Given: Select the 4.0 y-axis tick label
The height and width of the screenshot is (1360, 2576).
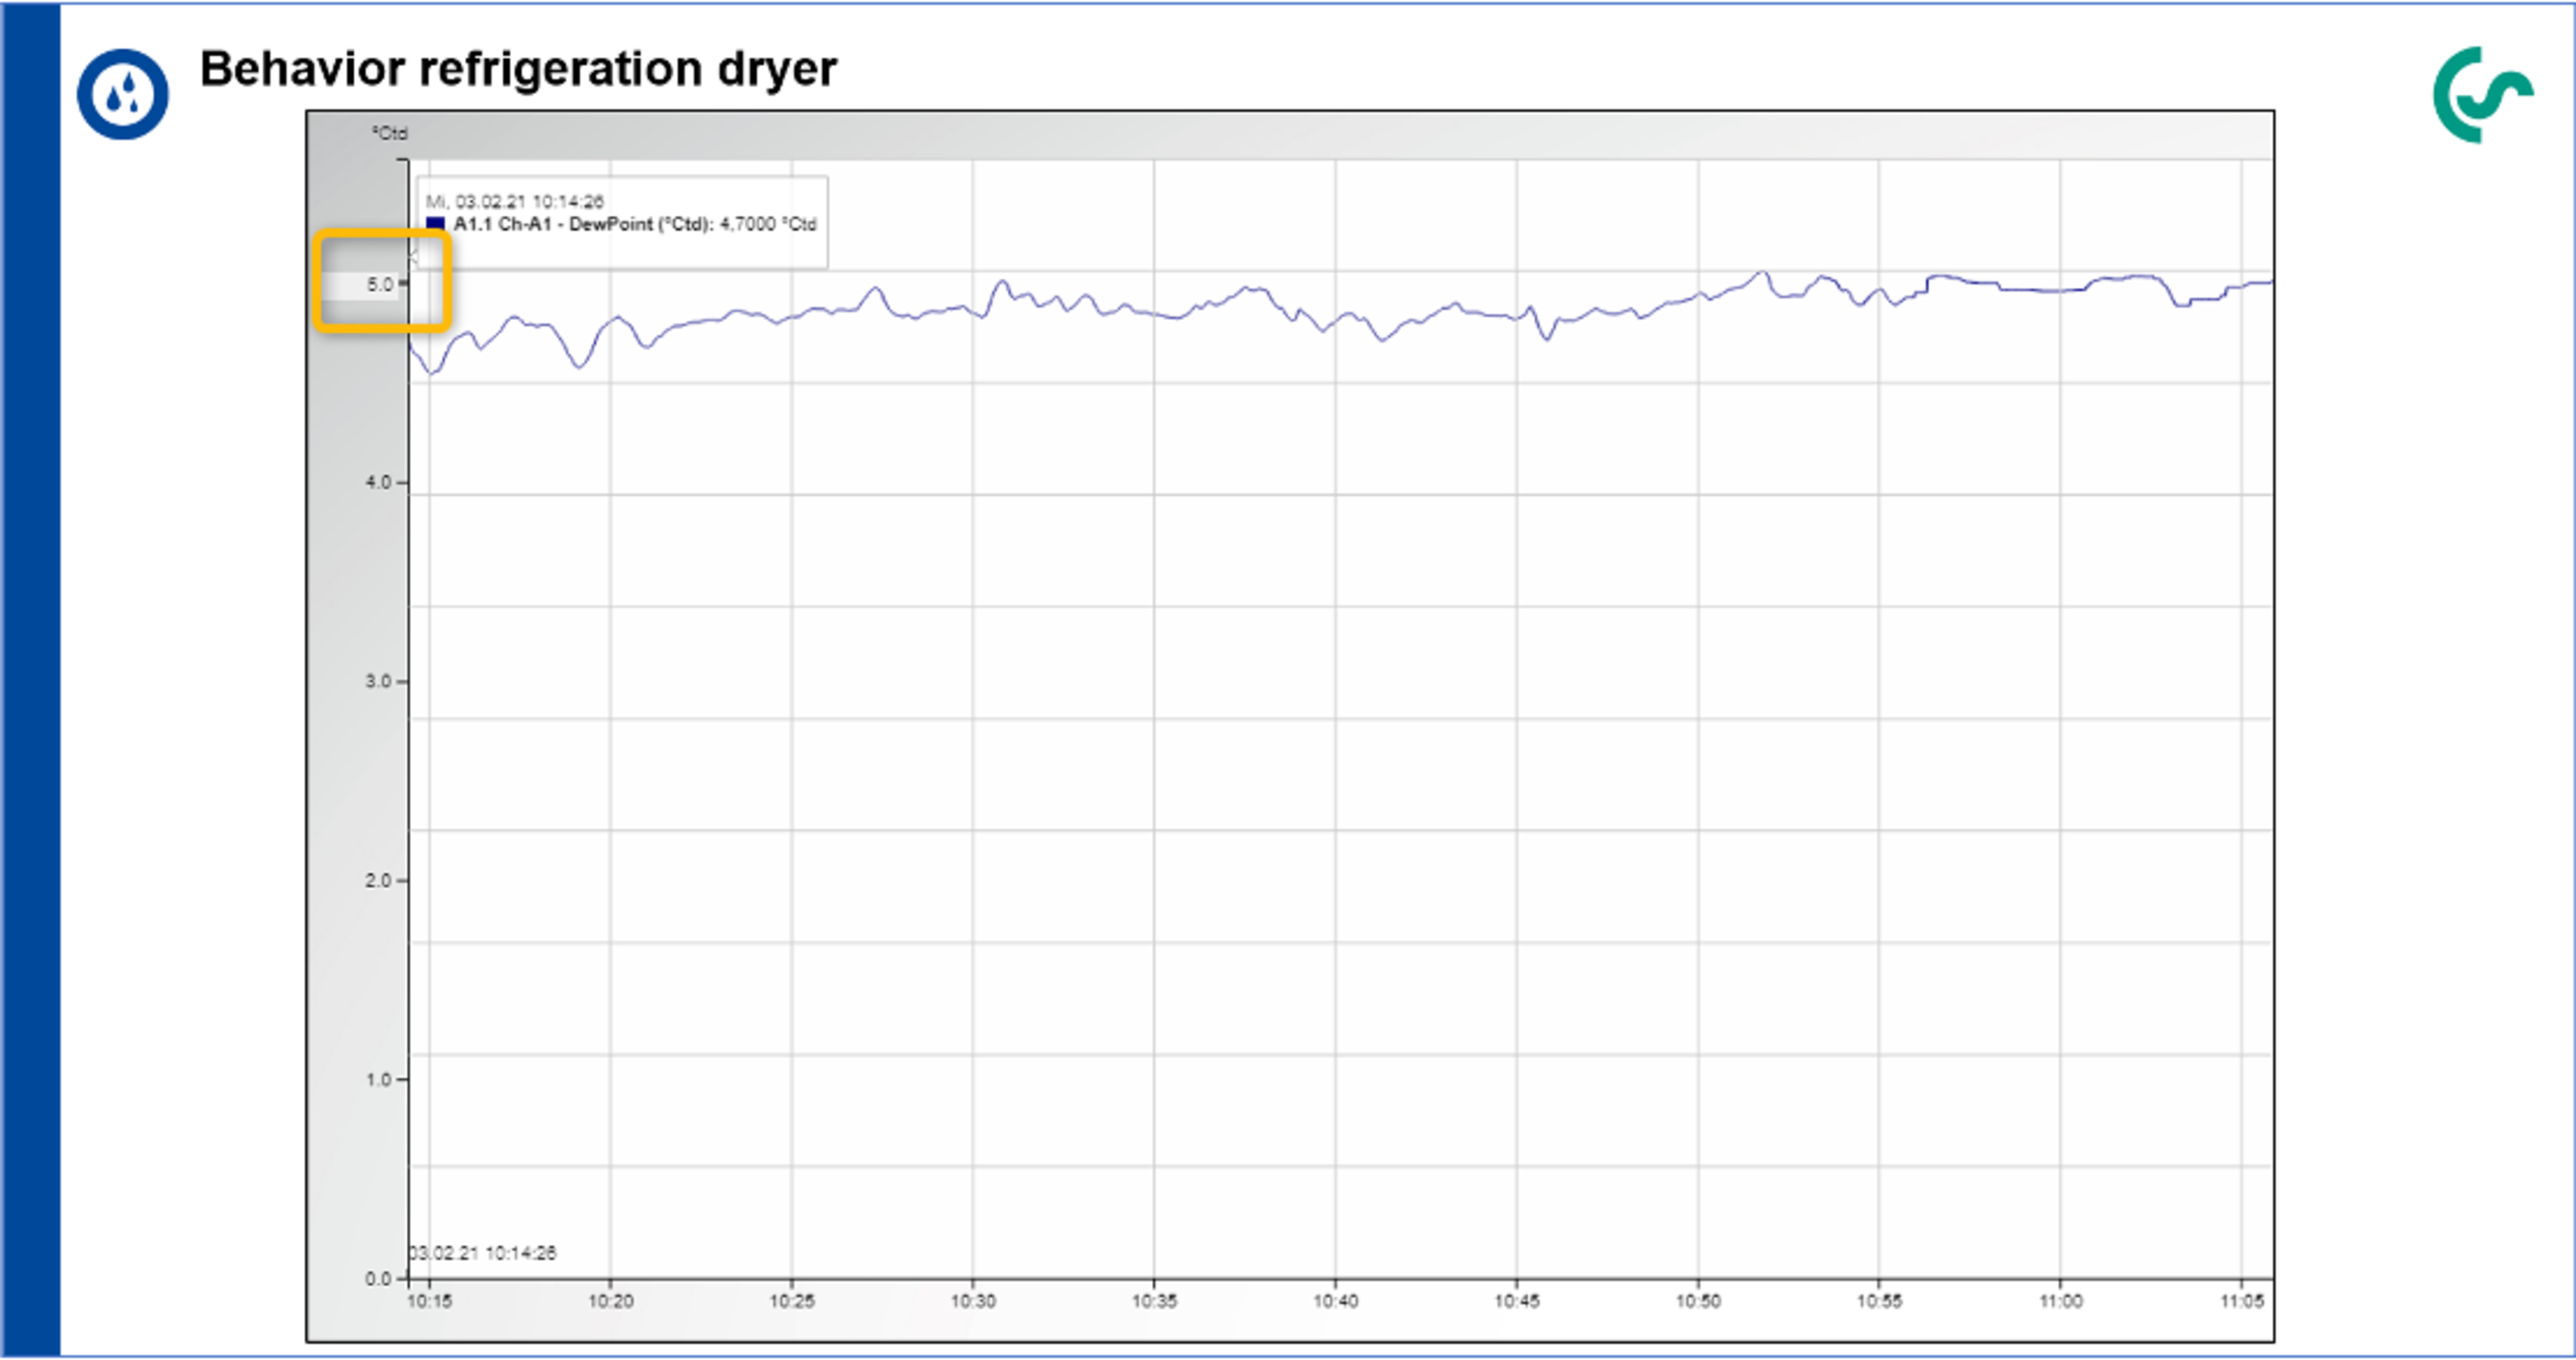Looking at the screenshot, I should point(379,482).
